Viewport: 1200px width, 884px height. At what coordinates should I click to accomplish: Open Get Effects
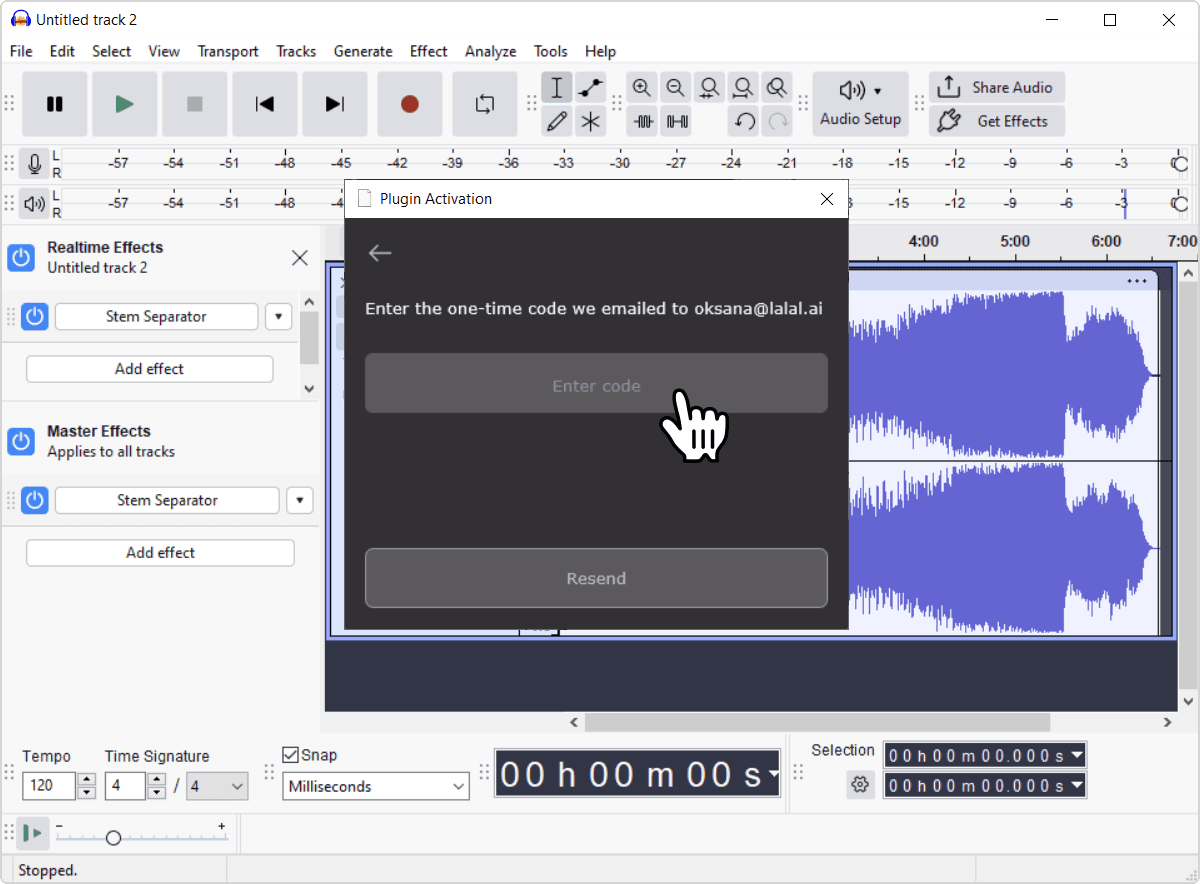click(997, 121)
